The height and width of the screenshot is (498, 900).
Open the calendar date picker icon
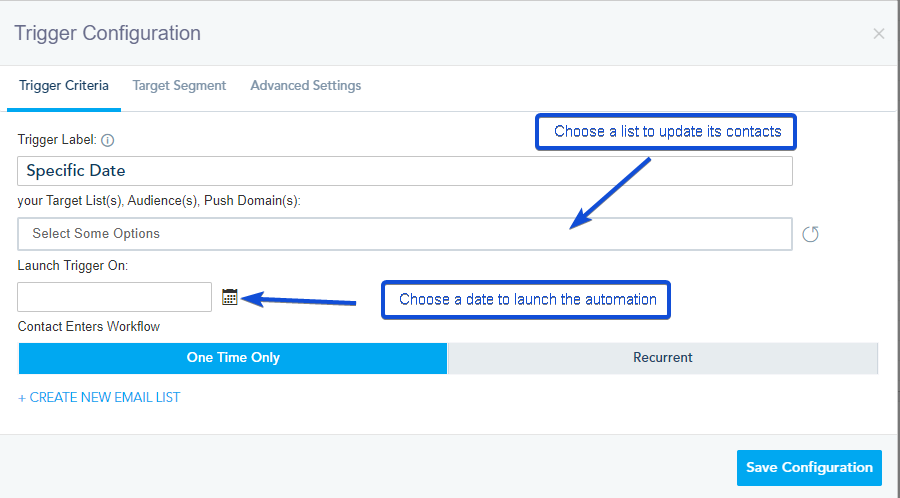click(x=230, y=297)
